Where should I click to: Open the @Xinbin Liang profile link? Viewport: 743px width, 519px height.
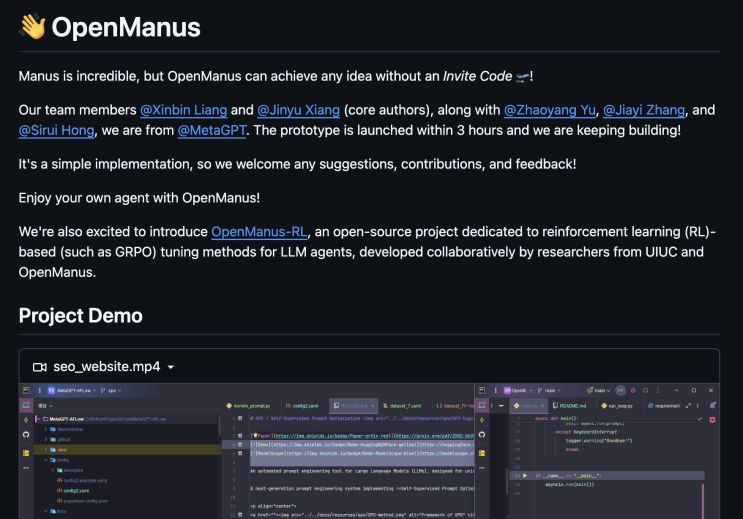point(183,110)
